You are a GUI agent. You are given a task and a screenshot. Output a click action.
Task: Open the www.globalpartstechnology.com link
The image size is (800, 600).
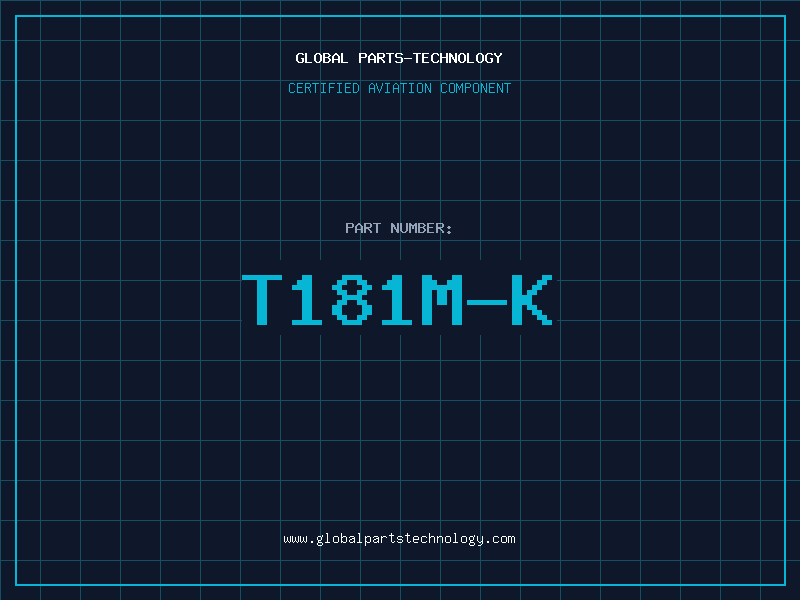click(x=399, y=539)
